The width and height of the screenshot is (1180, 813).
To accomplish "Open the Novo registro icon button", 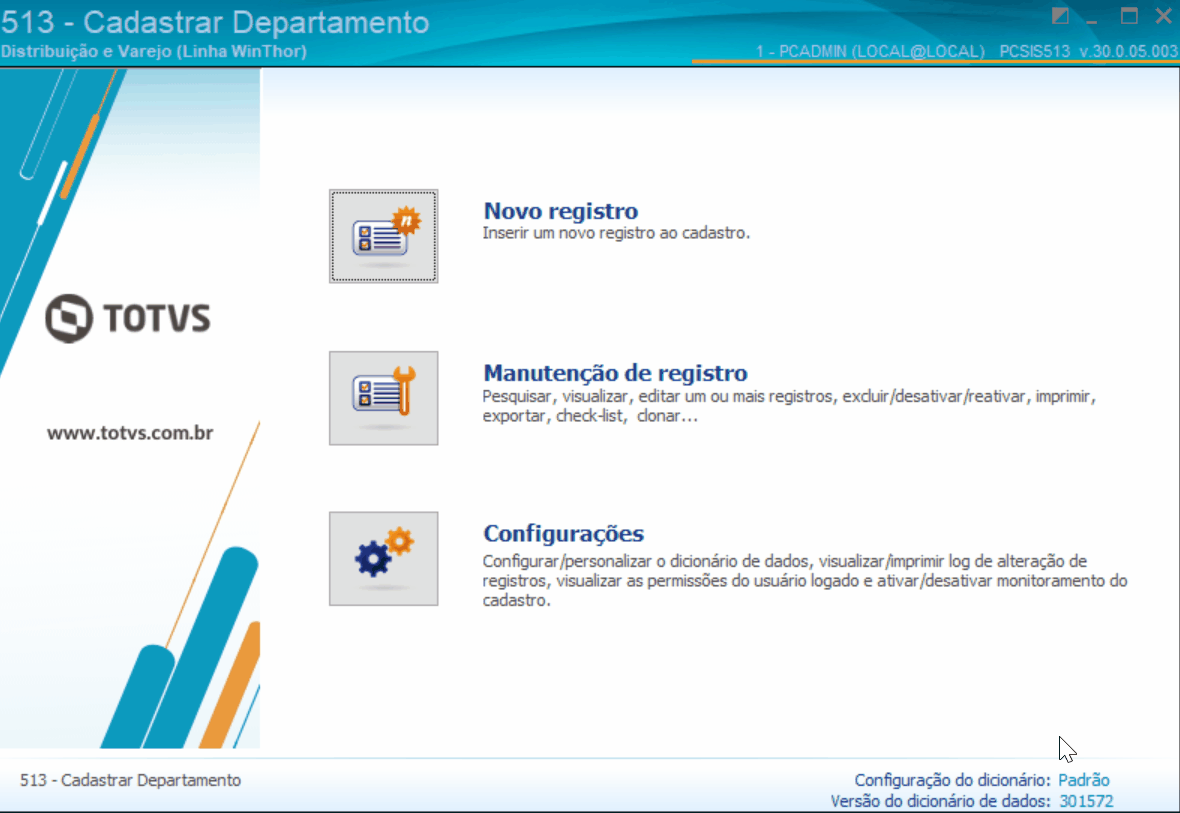I will tap(383, 236).
